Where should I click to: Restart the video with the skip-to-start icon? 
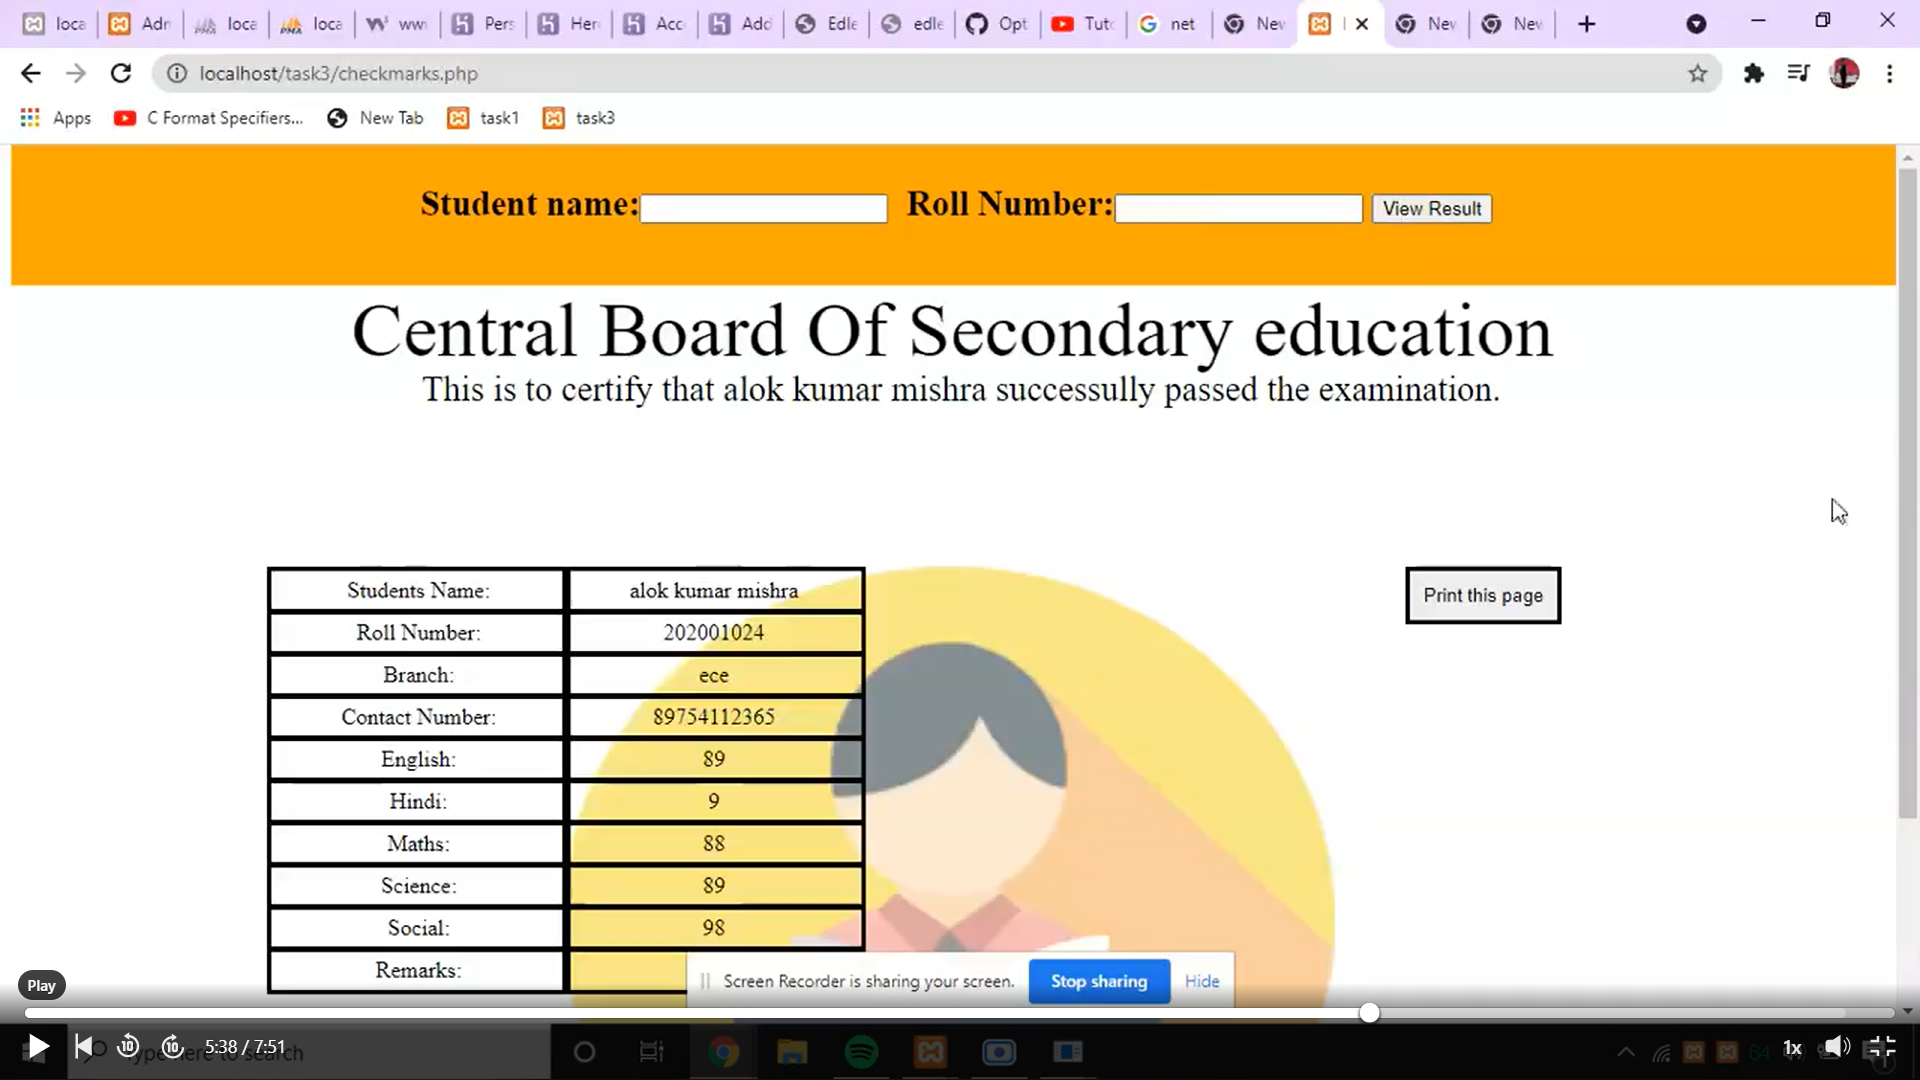(84, 1047)
